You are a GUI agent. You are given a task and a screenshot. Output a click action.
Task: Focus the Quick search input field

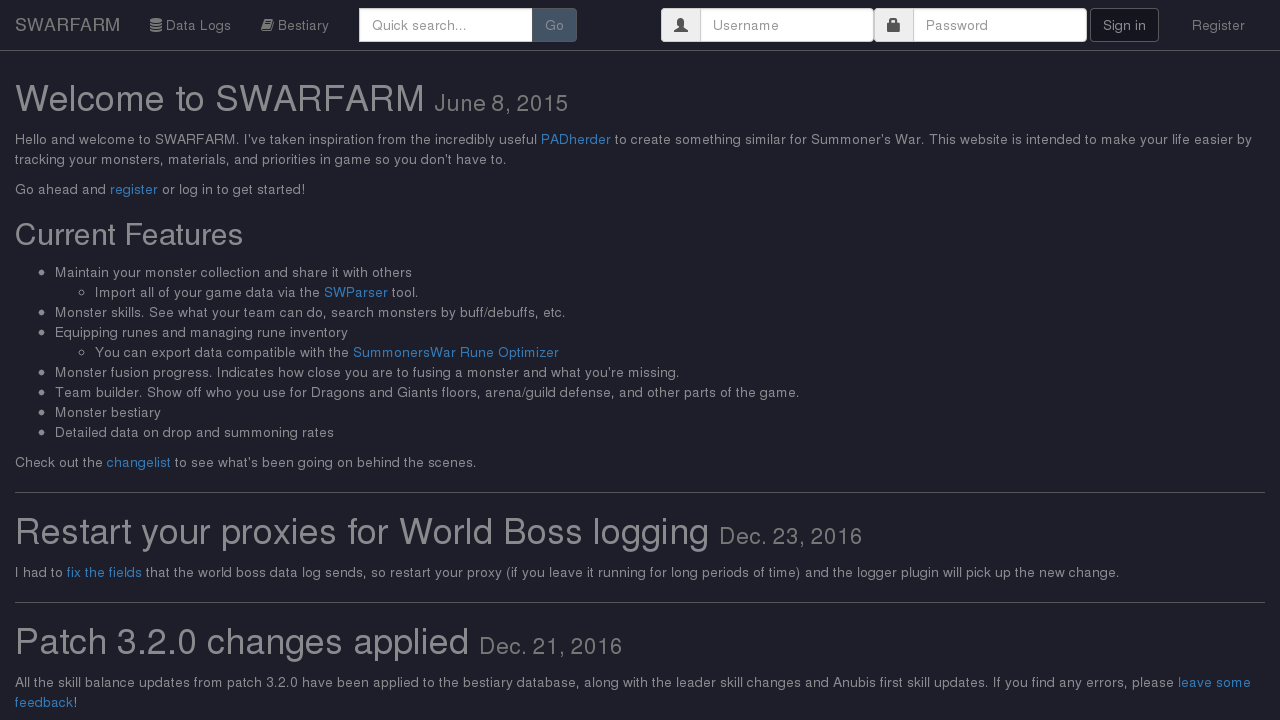click(x=446, y=25)
